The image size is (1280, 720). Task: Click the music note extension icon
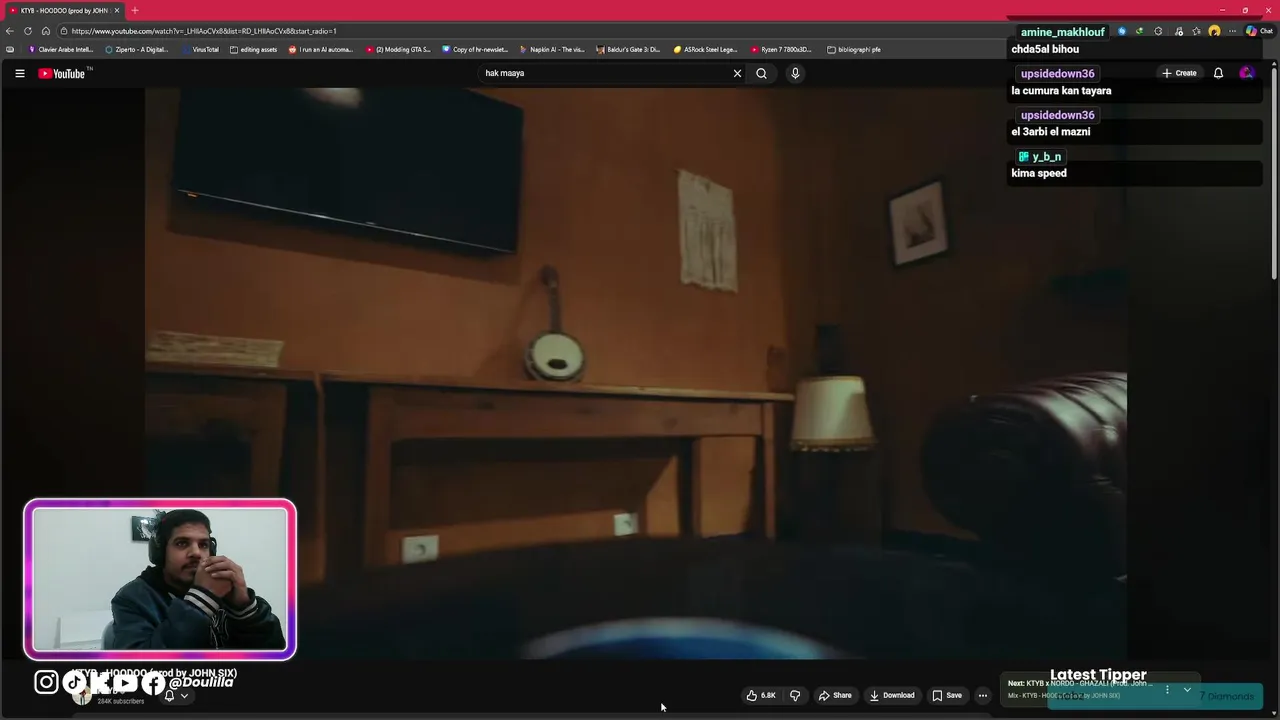click(x=1179, y=31)
